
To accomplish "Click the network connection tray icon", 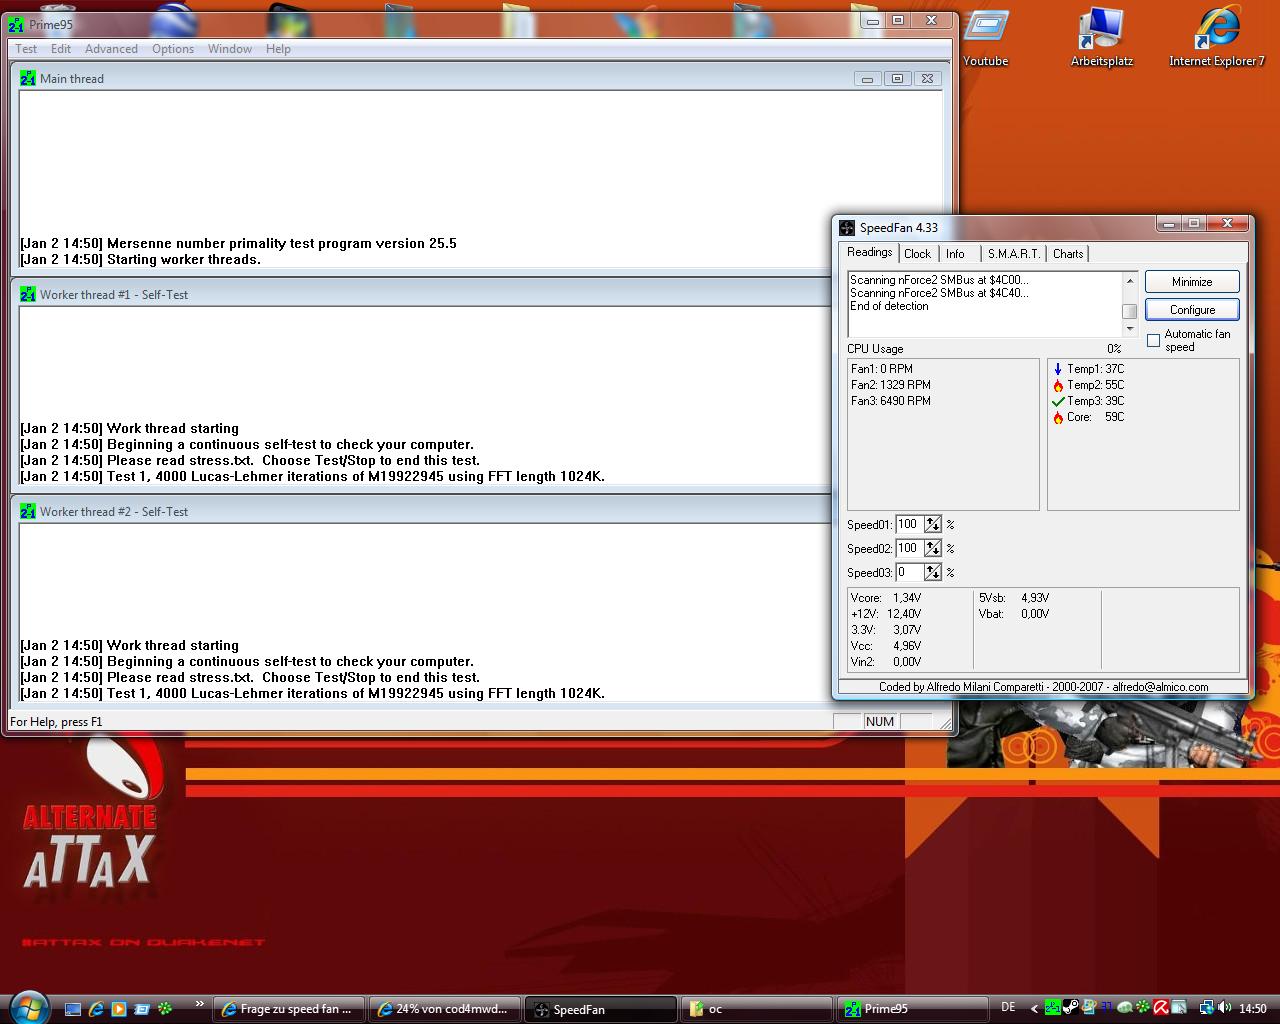I will (1207, 1008).
